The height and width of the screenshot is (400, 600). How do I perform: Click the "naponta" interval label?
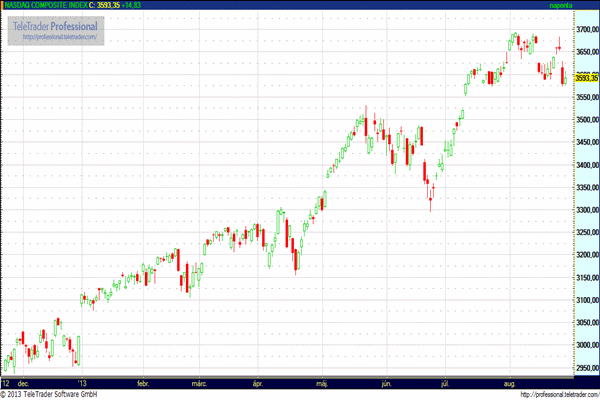tap(559, 6)
